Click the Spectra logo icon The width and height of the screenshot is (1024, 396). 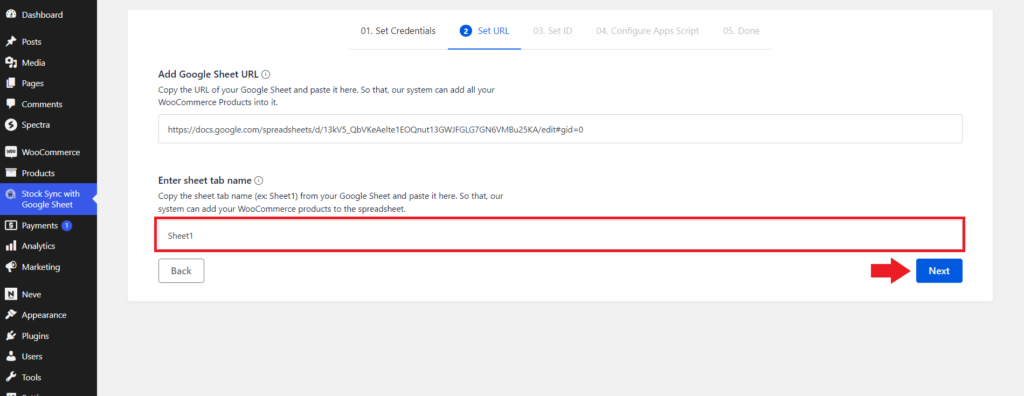click(x=10, y=125)
